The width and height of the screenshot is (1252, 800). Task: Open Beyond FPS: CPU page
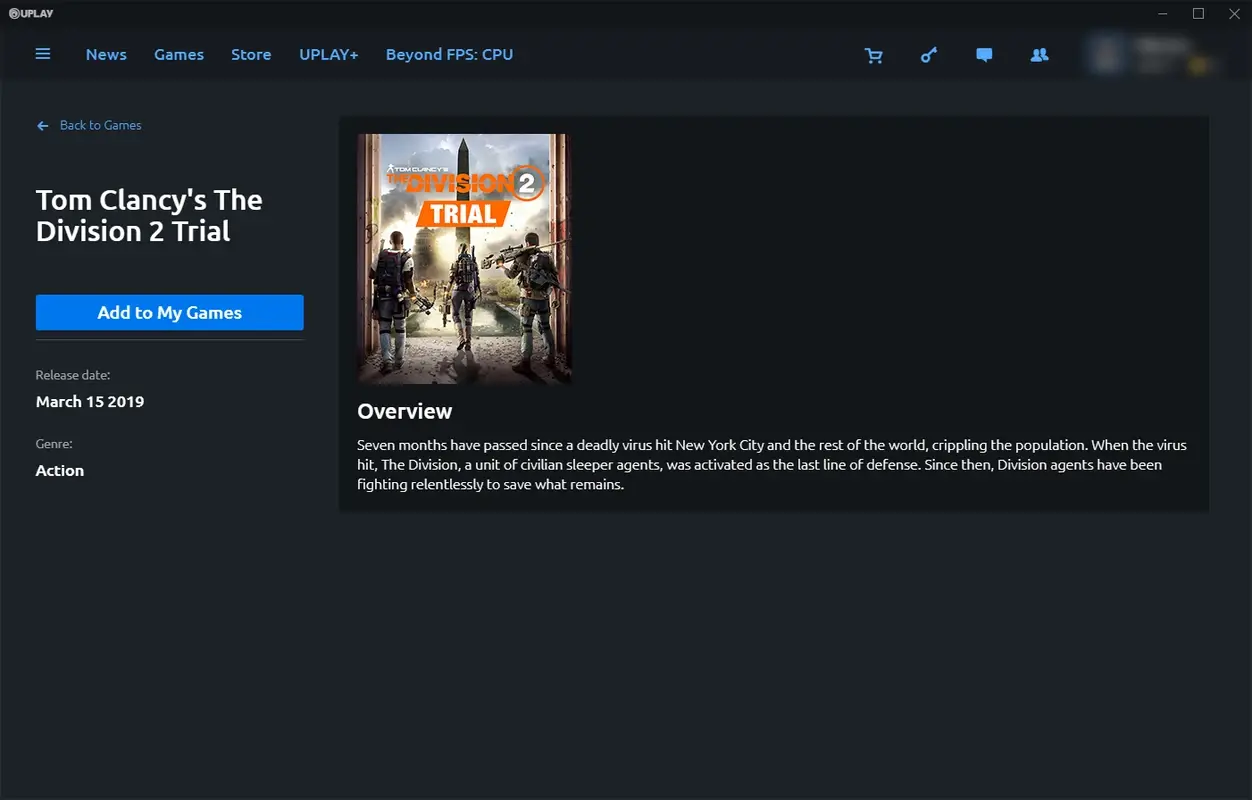click(x=450, y=55)
